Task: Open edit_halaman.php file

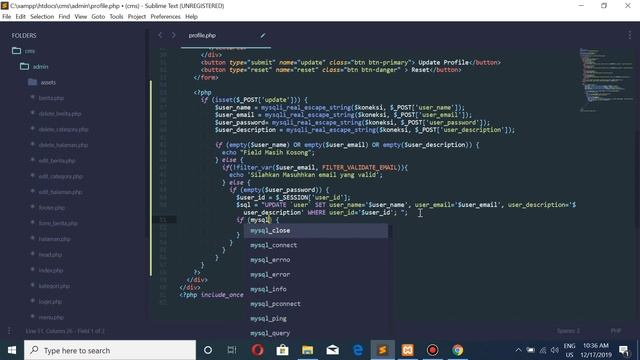Action: (60, 192)
